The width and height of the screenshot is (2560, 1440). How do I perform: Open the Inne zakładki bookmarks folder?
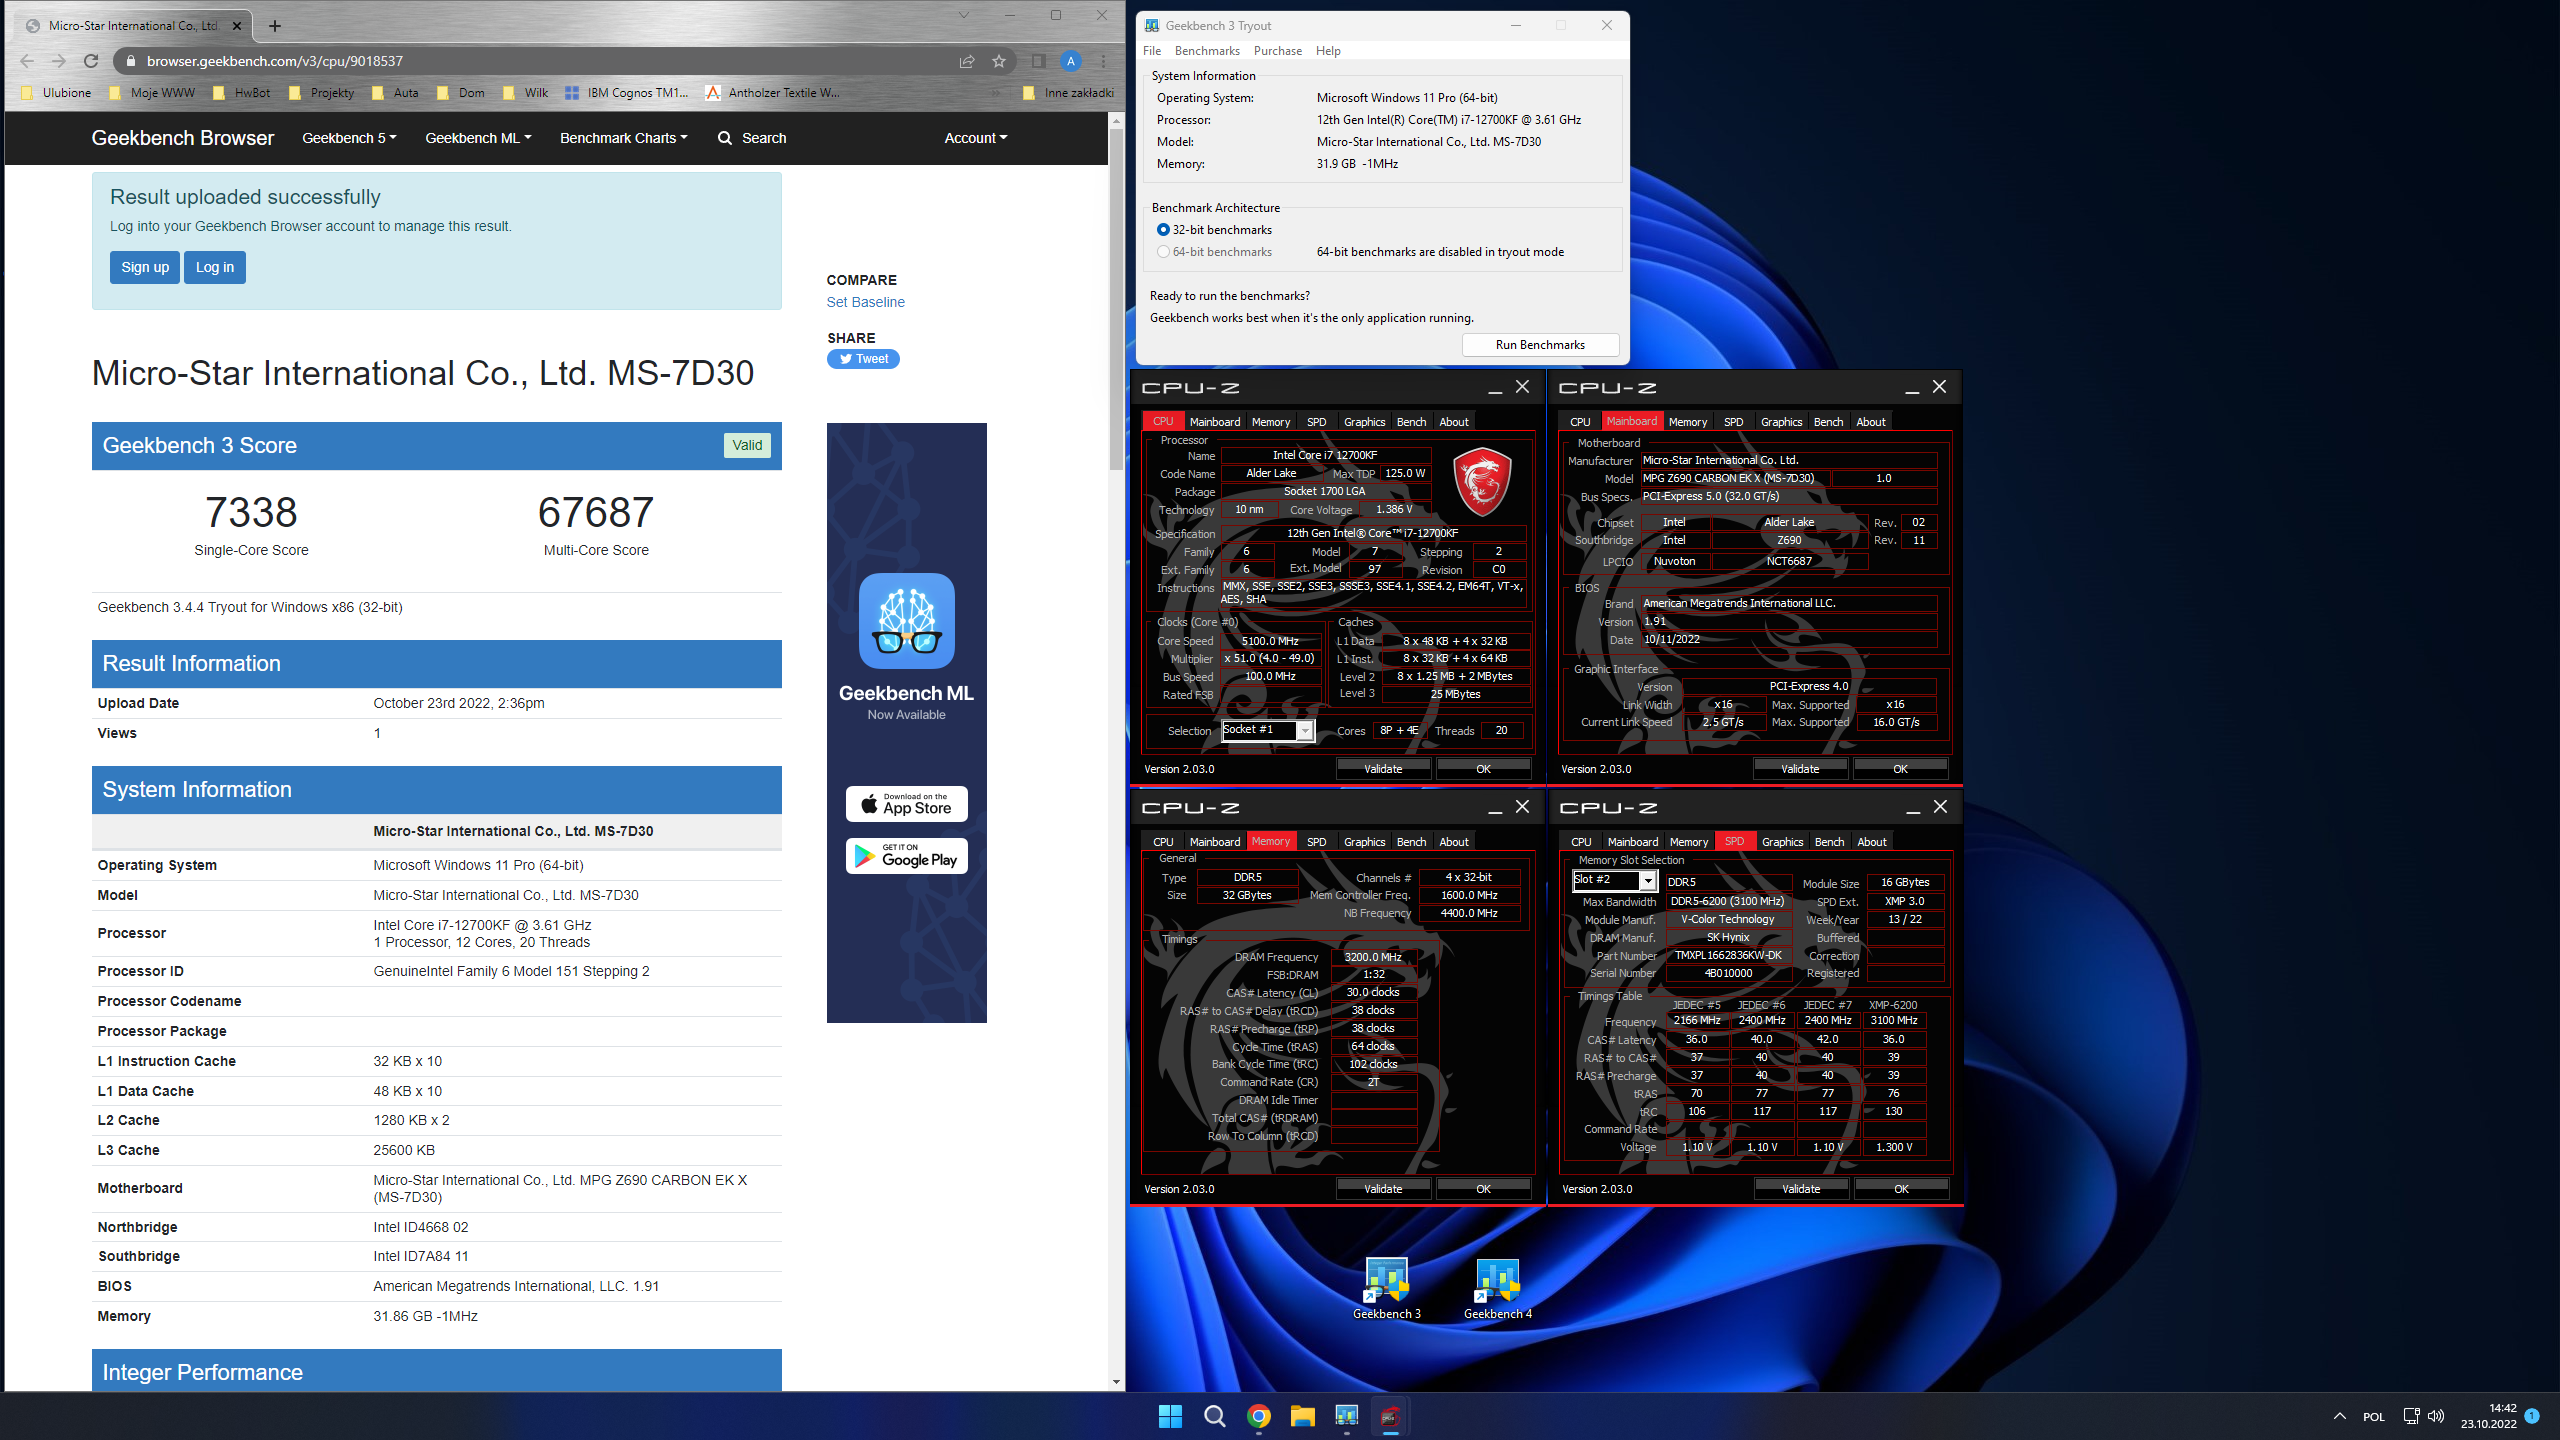1068,93
